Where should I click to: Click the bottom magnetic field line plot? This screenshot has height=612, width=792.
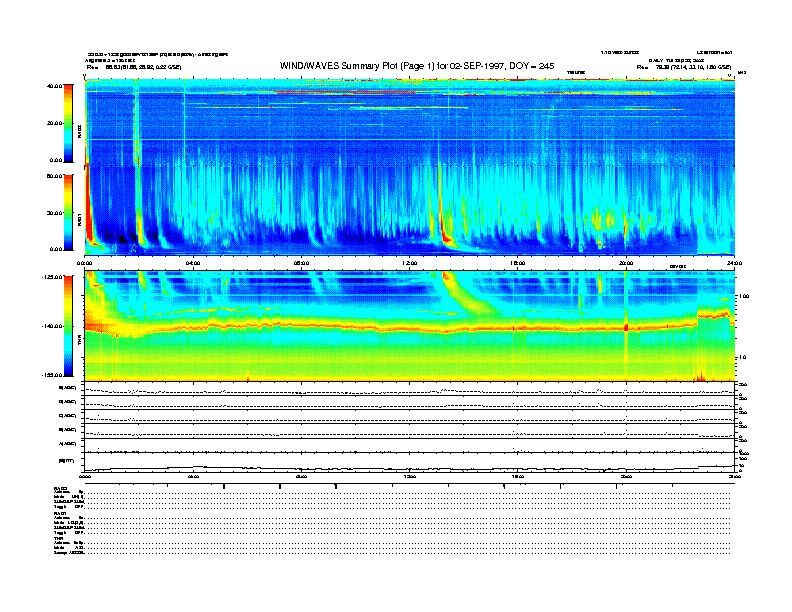pos(410,462)
